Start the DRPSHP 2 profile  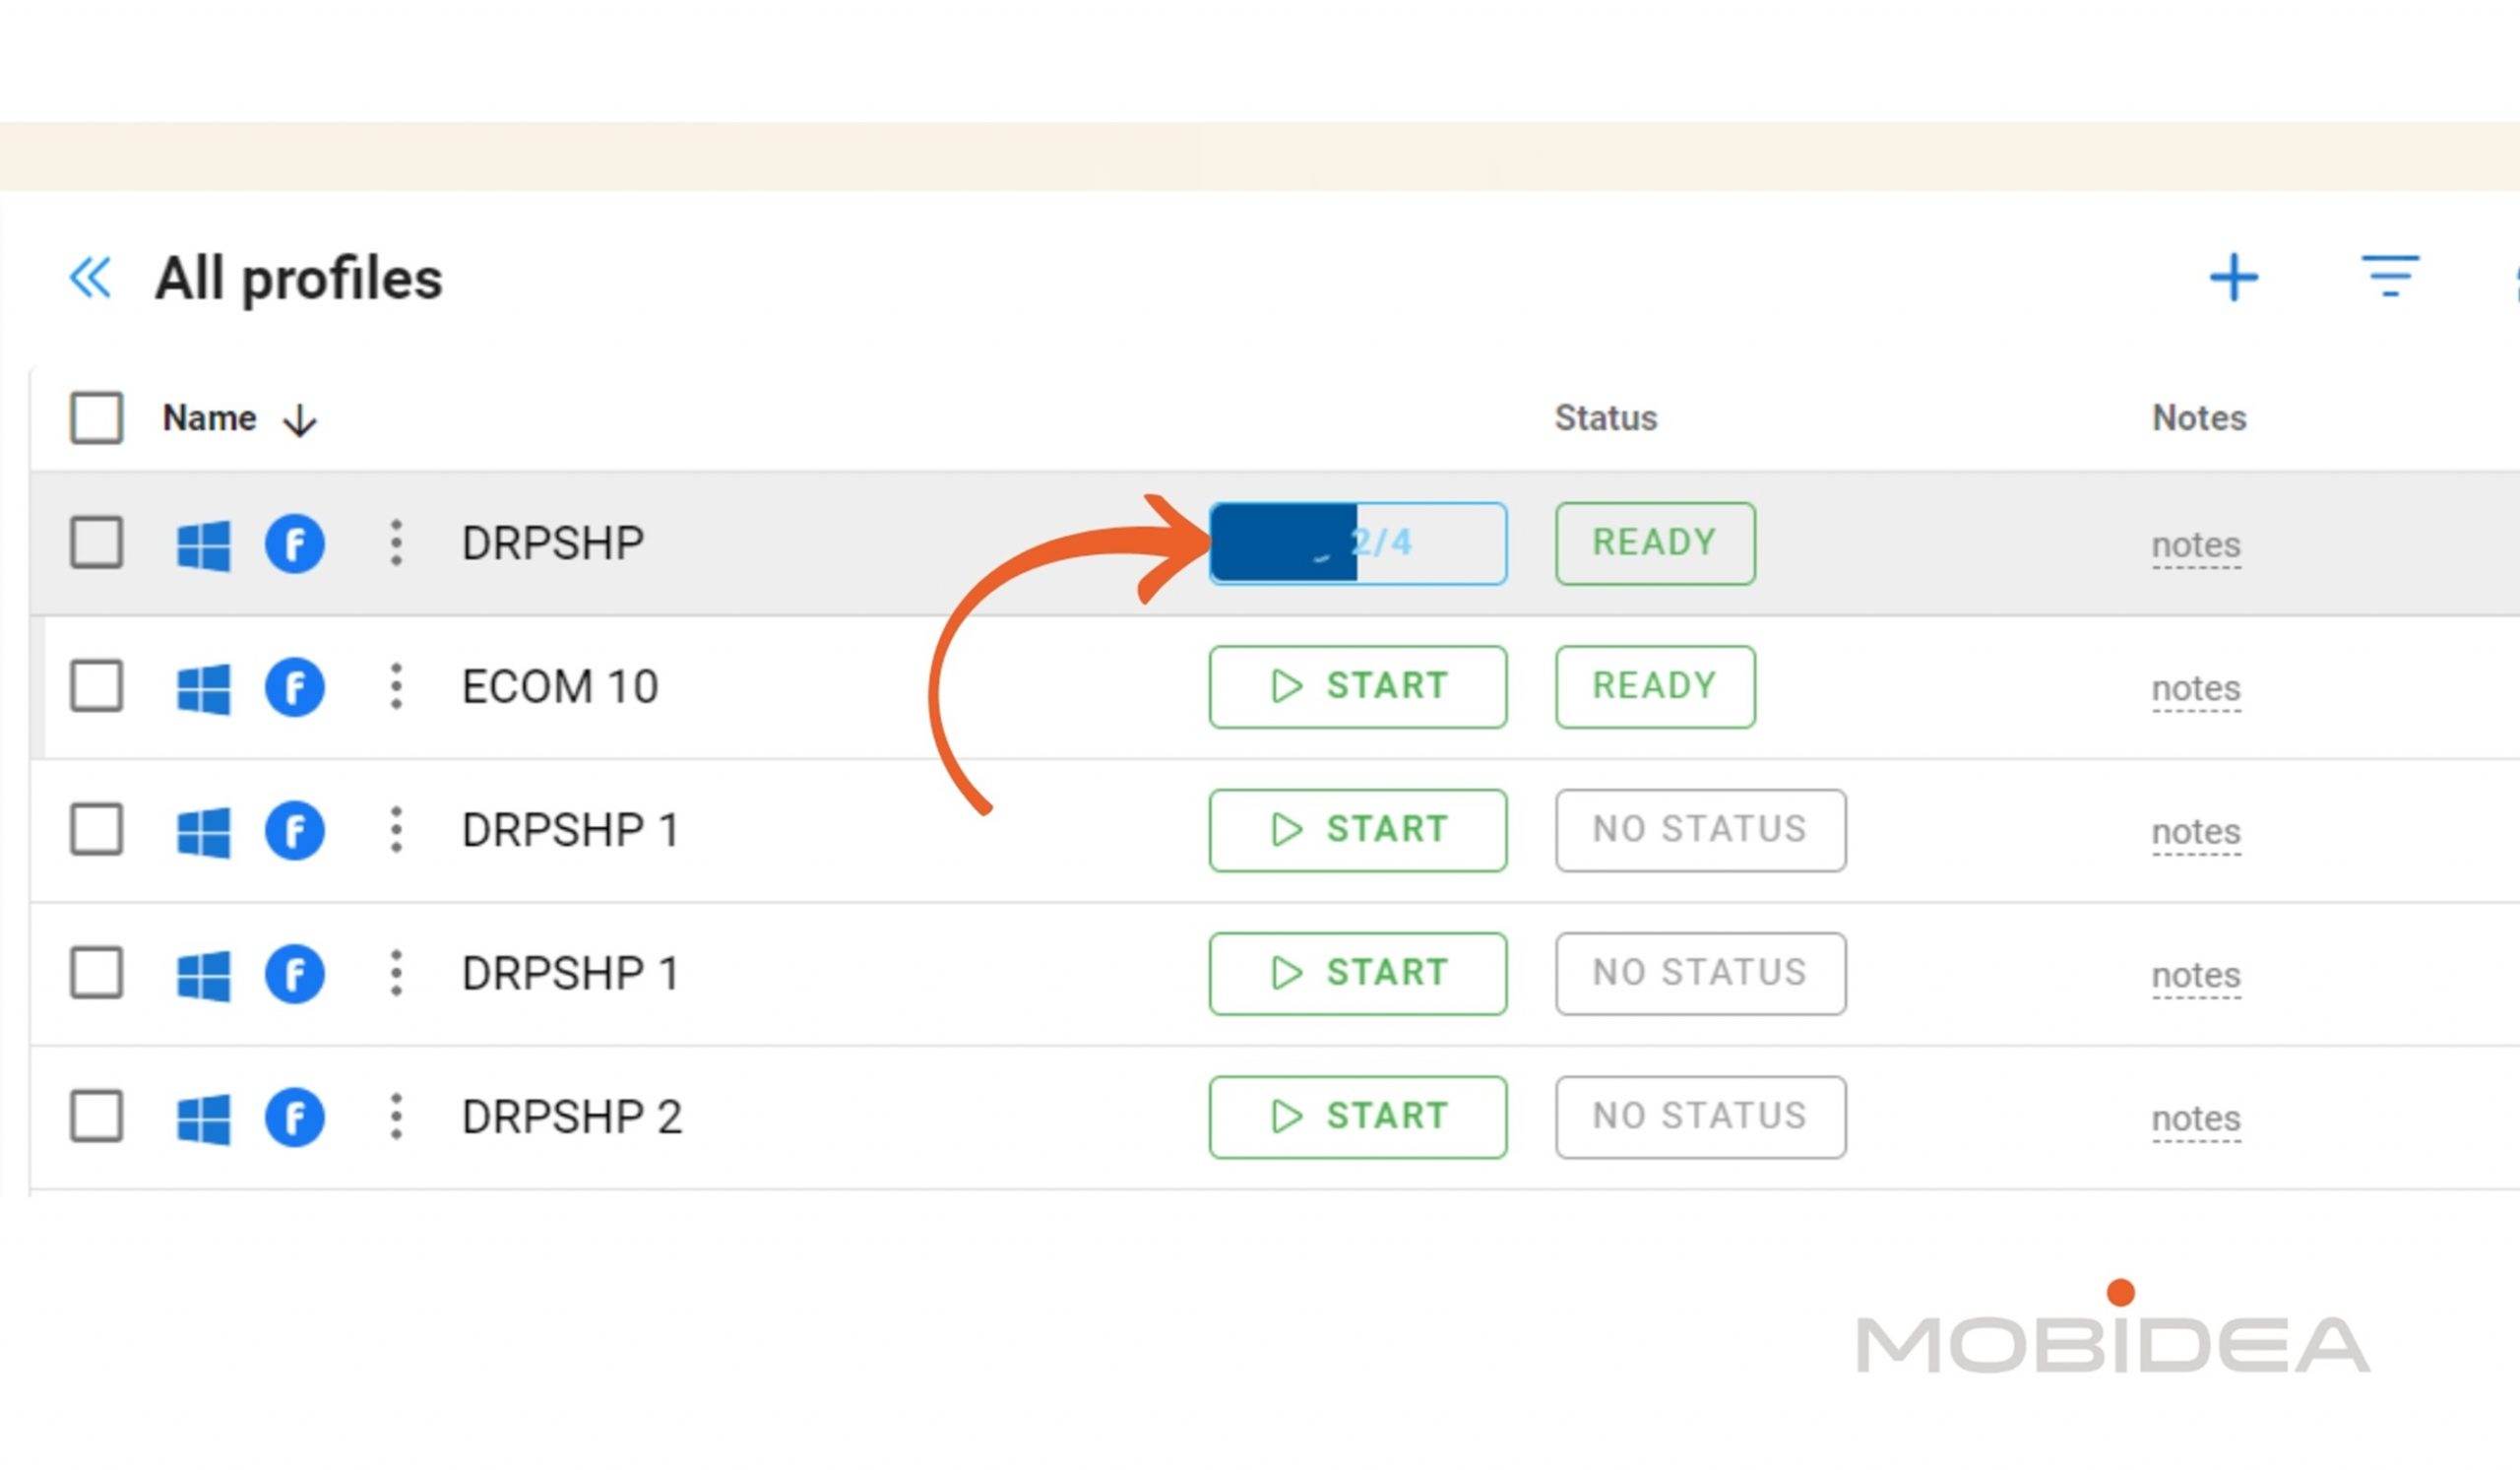(1357, 1117)
